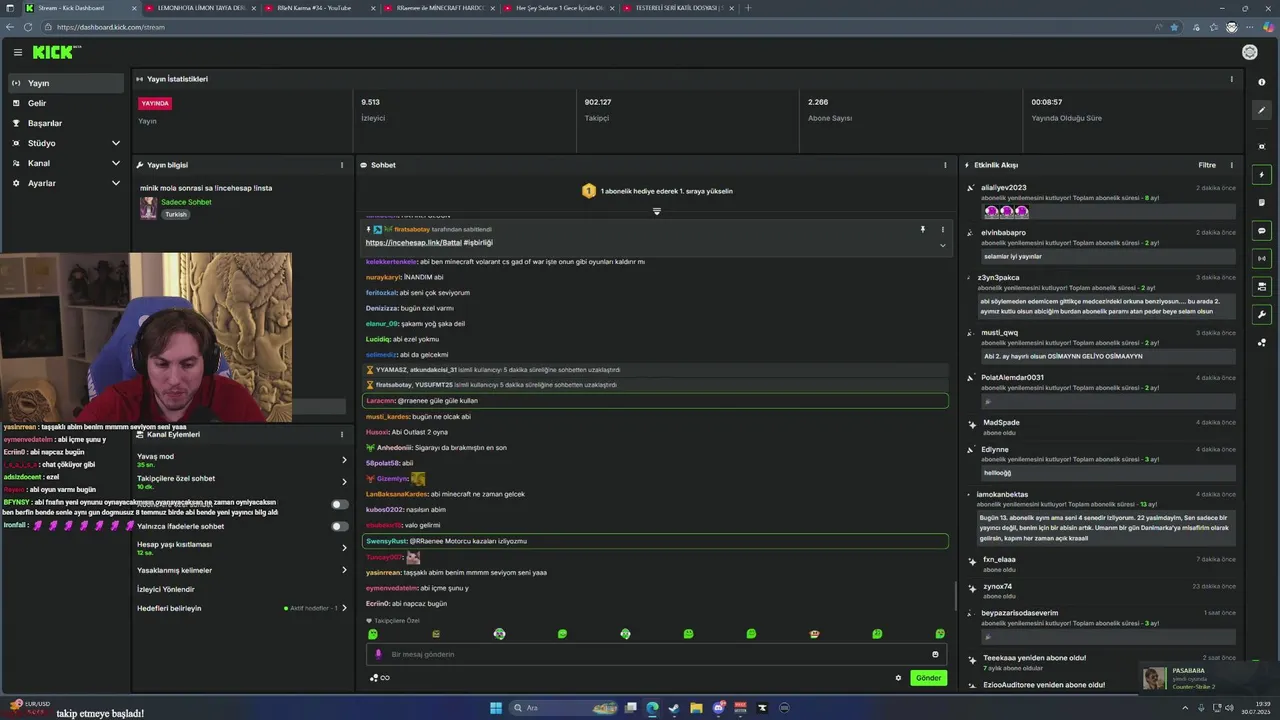
Task: Open the incehesap.link/Battal link
Action: pos(413,242)
